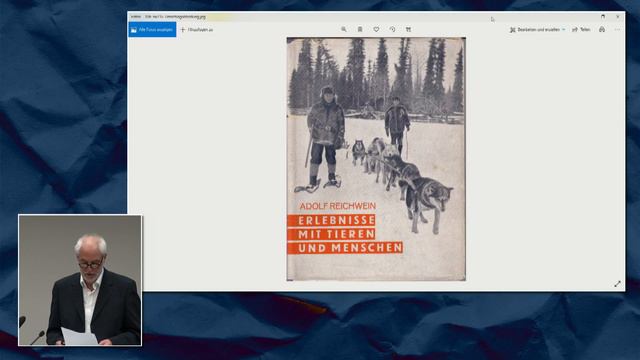Click the delete trash icon

[360, 29]
